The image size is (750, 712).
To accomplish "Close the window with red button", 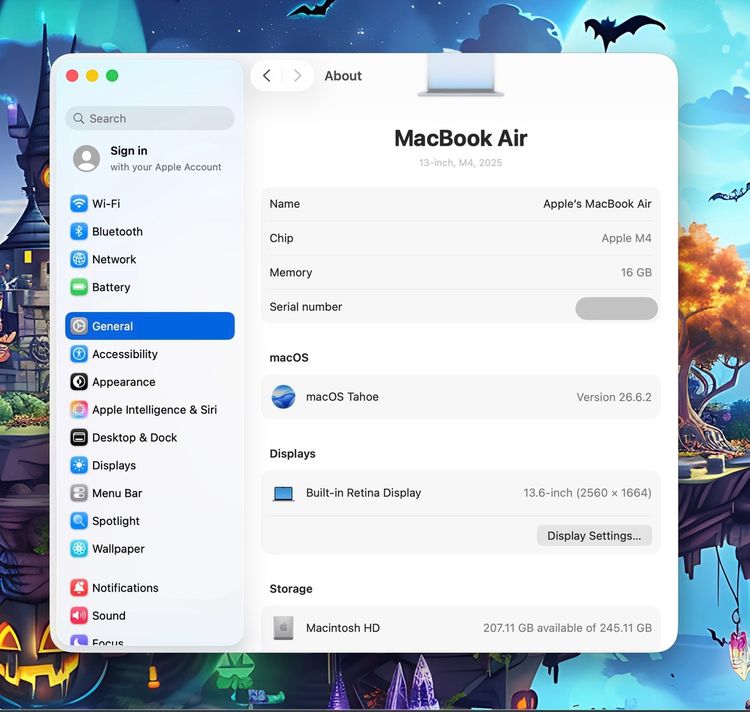I will click(x=72, y=76).
